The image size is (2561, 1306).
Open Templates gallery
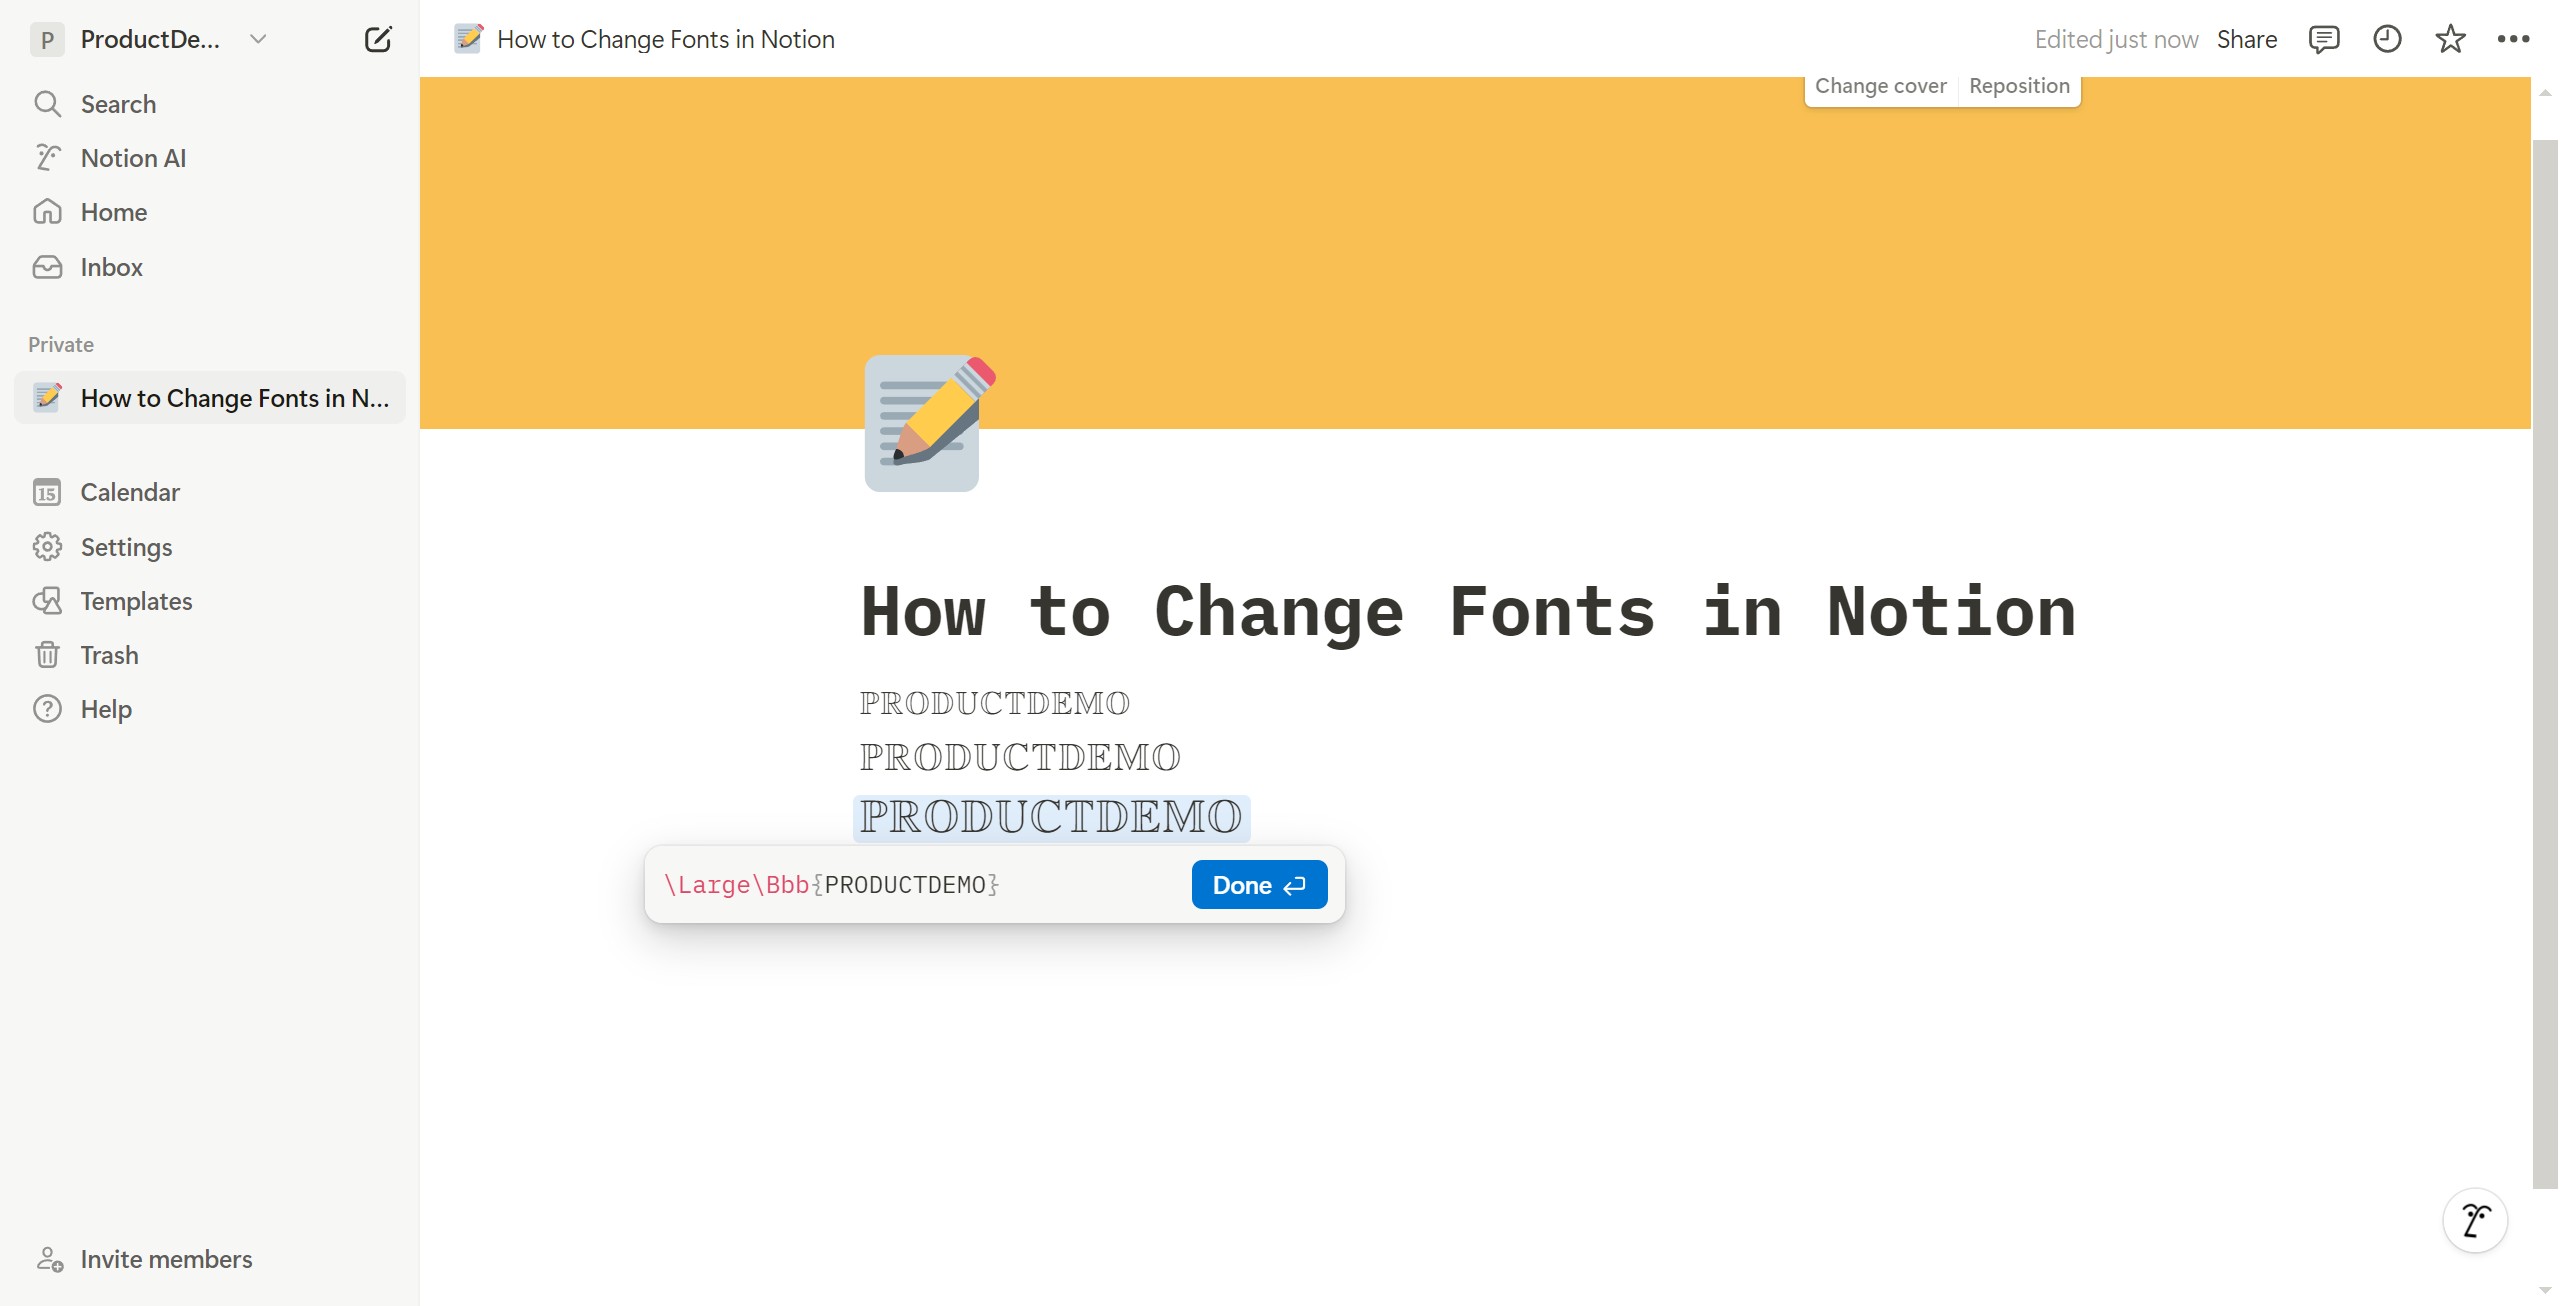coord(210,601)
